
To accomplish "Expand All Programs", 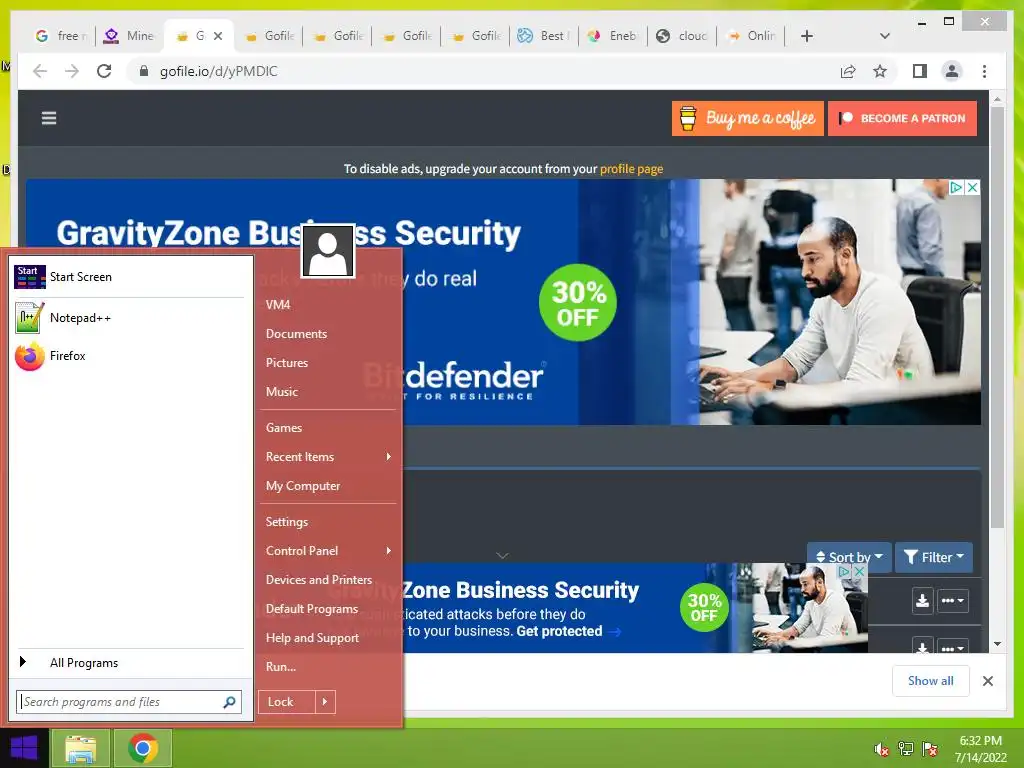I will pyautogui.click(x=129, y=663).
